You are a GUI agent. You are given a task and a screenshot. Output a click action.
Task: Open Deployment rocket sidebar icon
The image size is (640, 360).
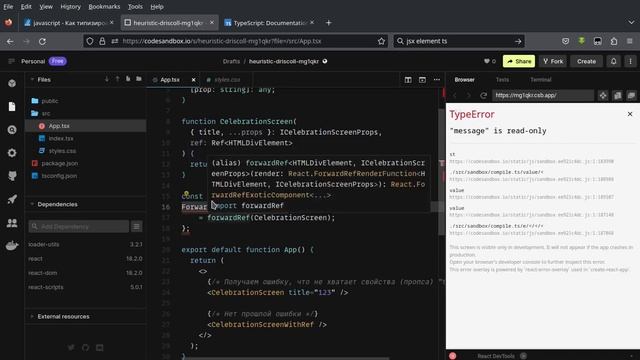coord(12,199)
